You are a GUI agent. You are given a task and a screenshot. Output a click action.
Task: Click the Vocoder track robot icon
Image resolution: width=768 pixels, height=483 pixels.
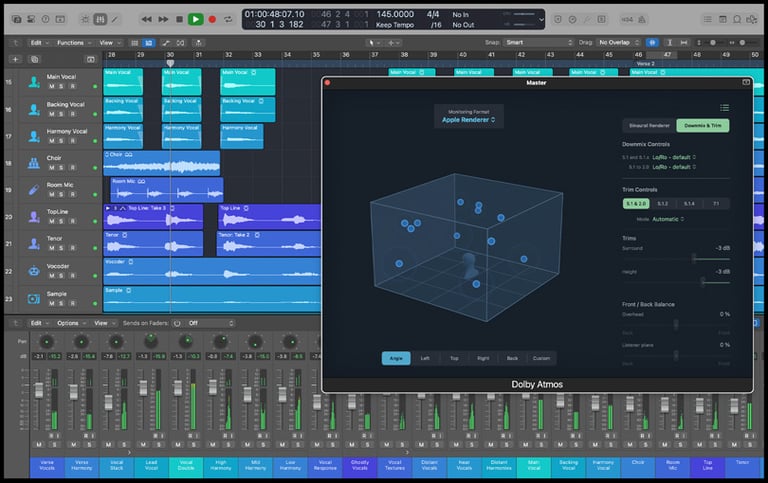[x=33, y=271]
